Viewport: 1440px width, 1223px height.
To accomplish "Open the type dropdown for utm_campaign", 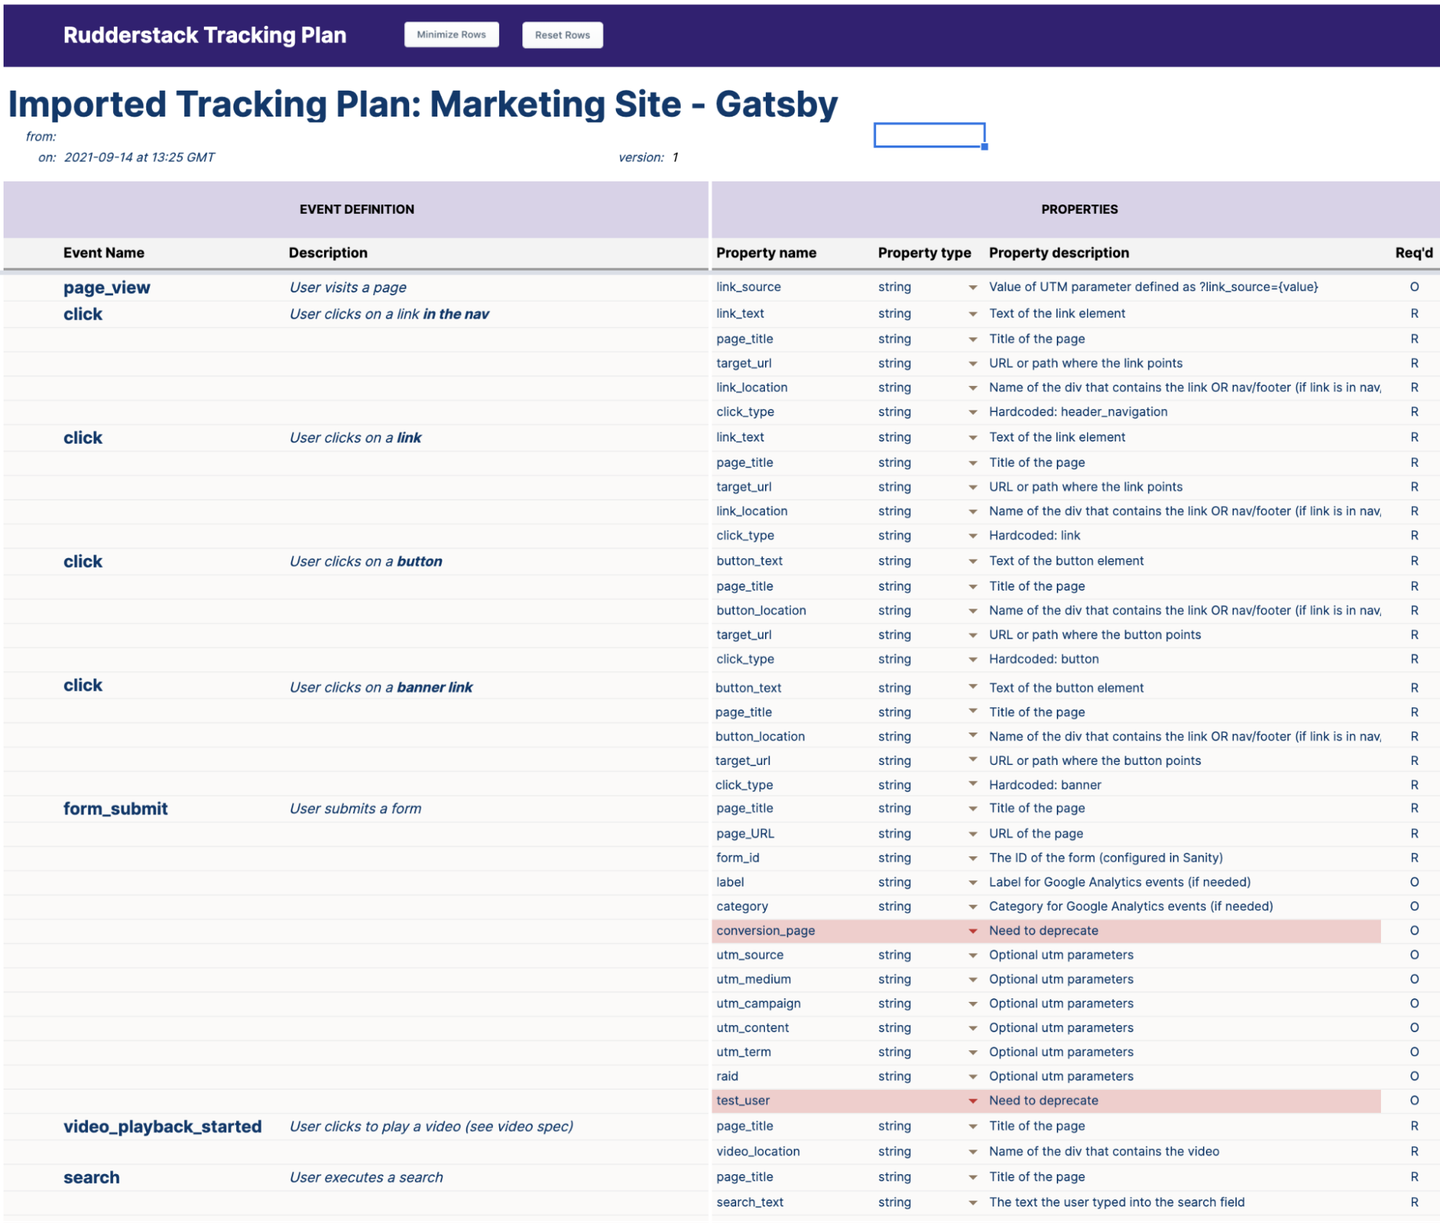I will pos(971,1003).
